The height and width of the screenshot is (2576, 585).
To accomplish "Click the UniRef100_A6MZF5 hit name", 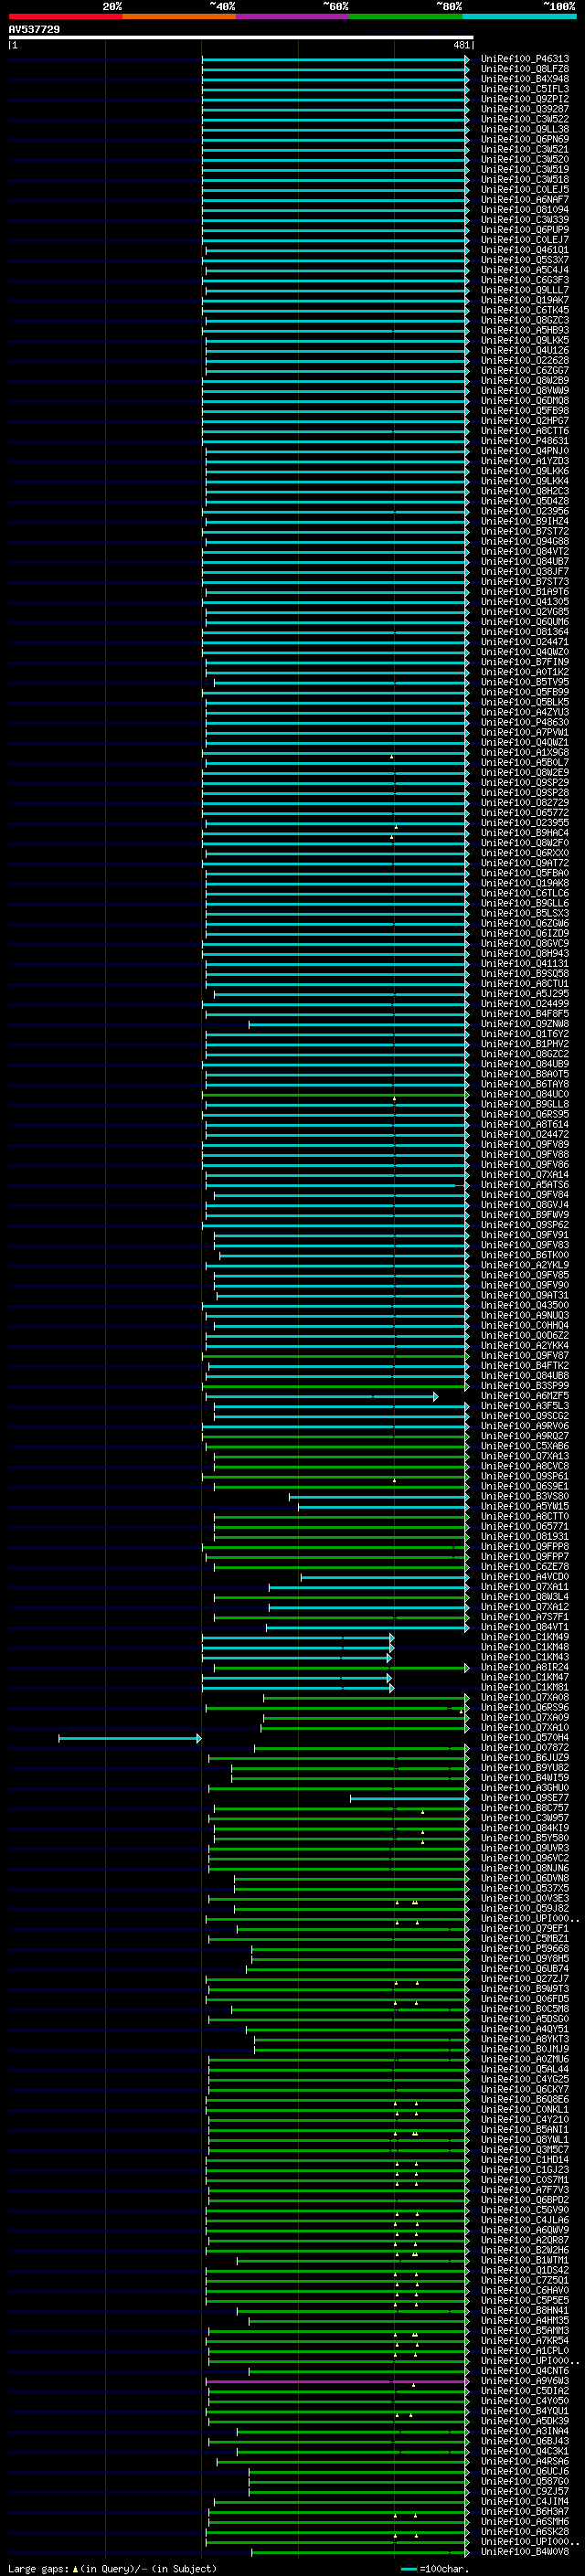I will [x=525, y=1396].
